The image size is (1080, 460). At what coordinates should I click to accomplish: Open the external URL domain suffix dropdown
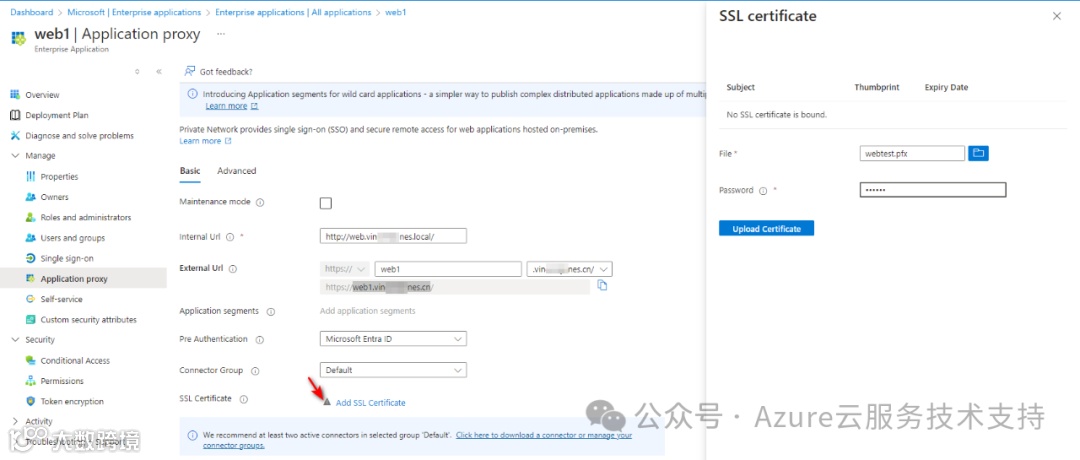click(570, 269)
